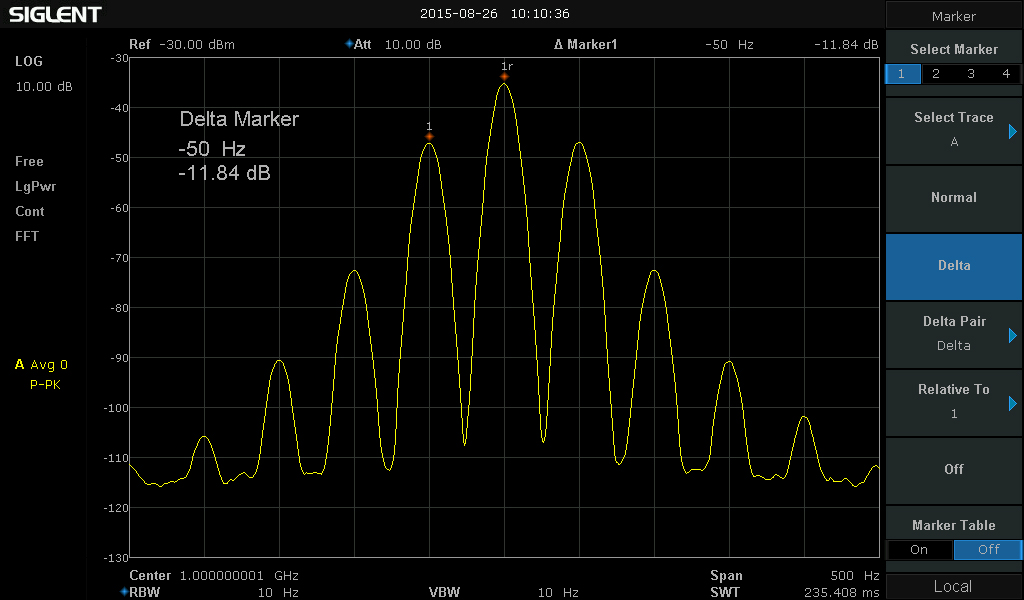Turn Marker Table Off
Image resolution: width=1024 pixels, height=600 pixels.
pos(988,550)
